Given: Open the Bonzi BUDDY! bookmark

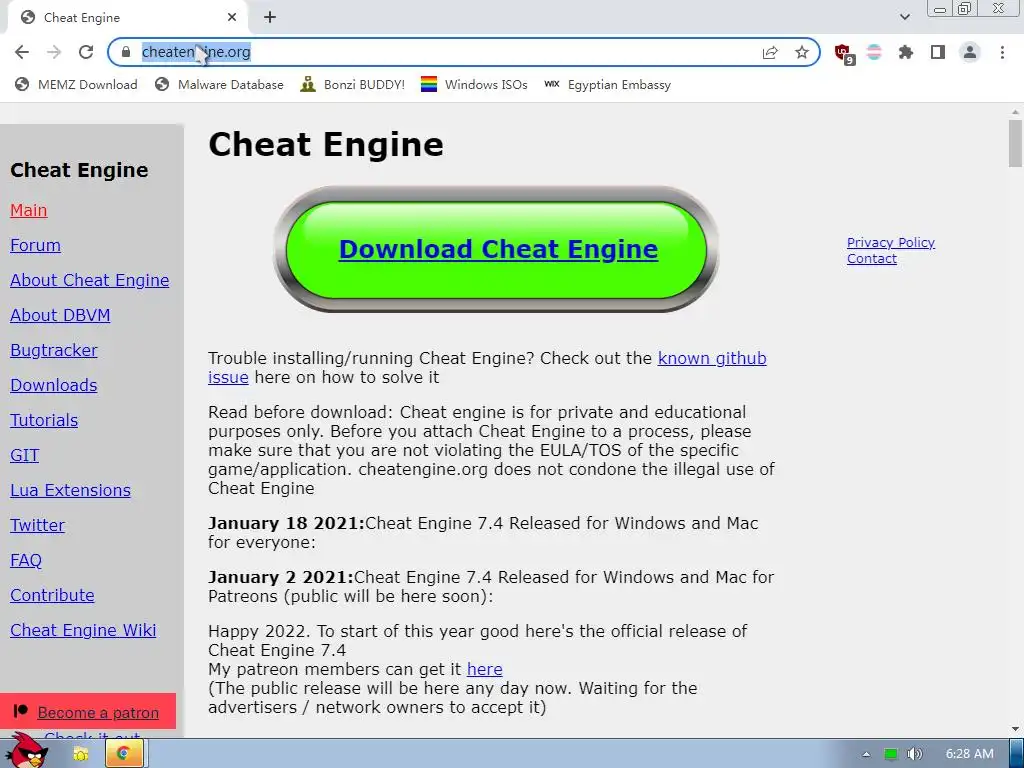Looking at the screenshot, I should tap(353, 85).
